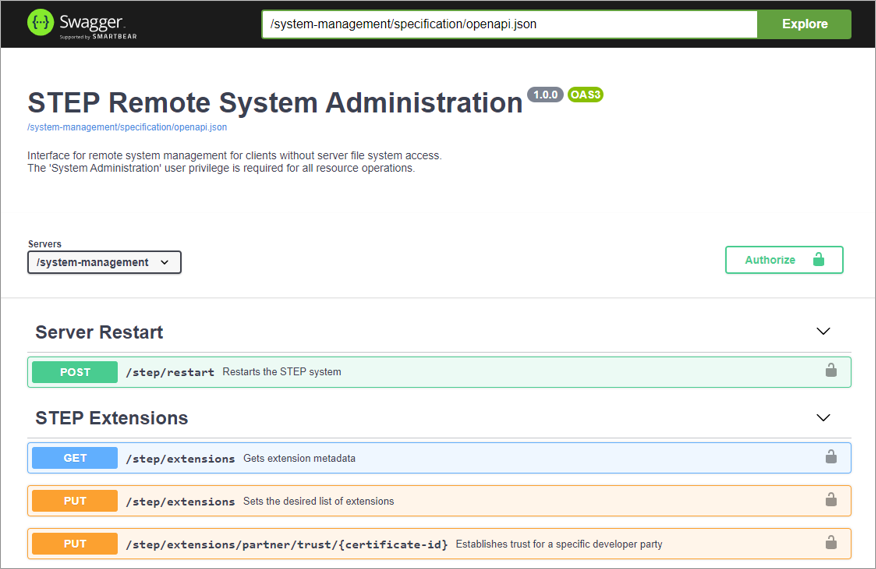876x569 pixels.
Task: Click the lock icon on PUT /step/extensions
Action: coord(830,500)
